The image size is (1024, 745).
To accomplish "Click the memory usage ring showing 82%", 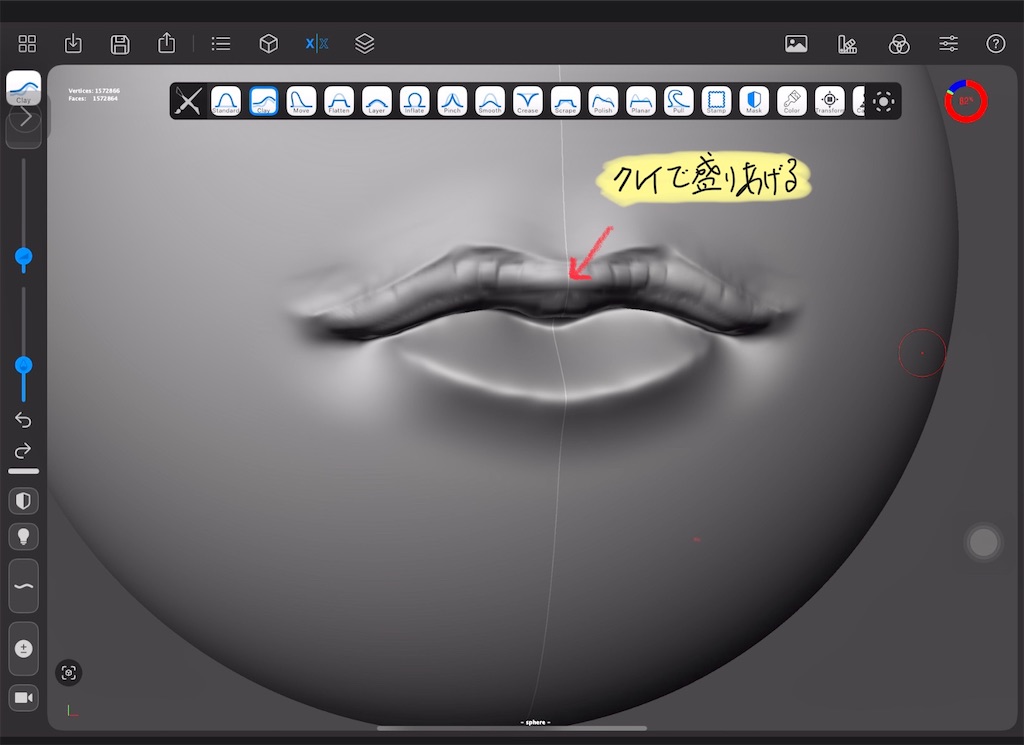I will pos(966,101).
